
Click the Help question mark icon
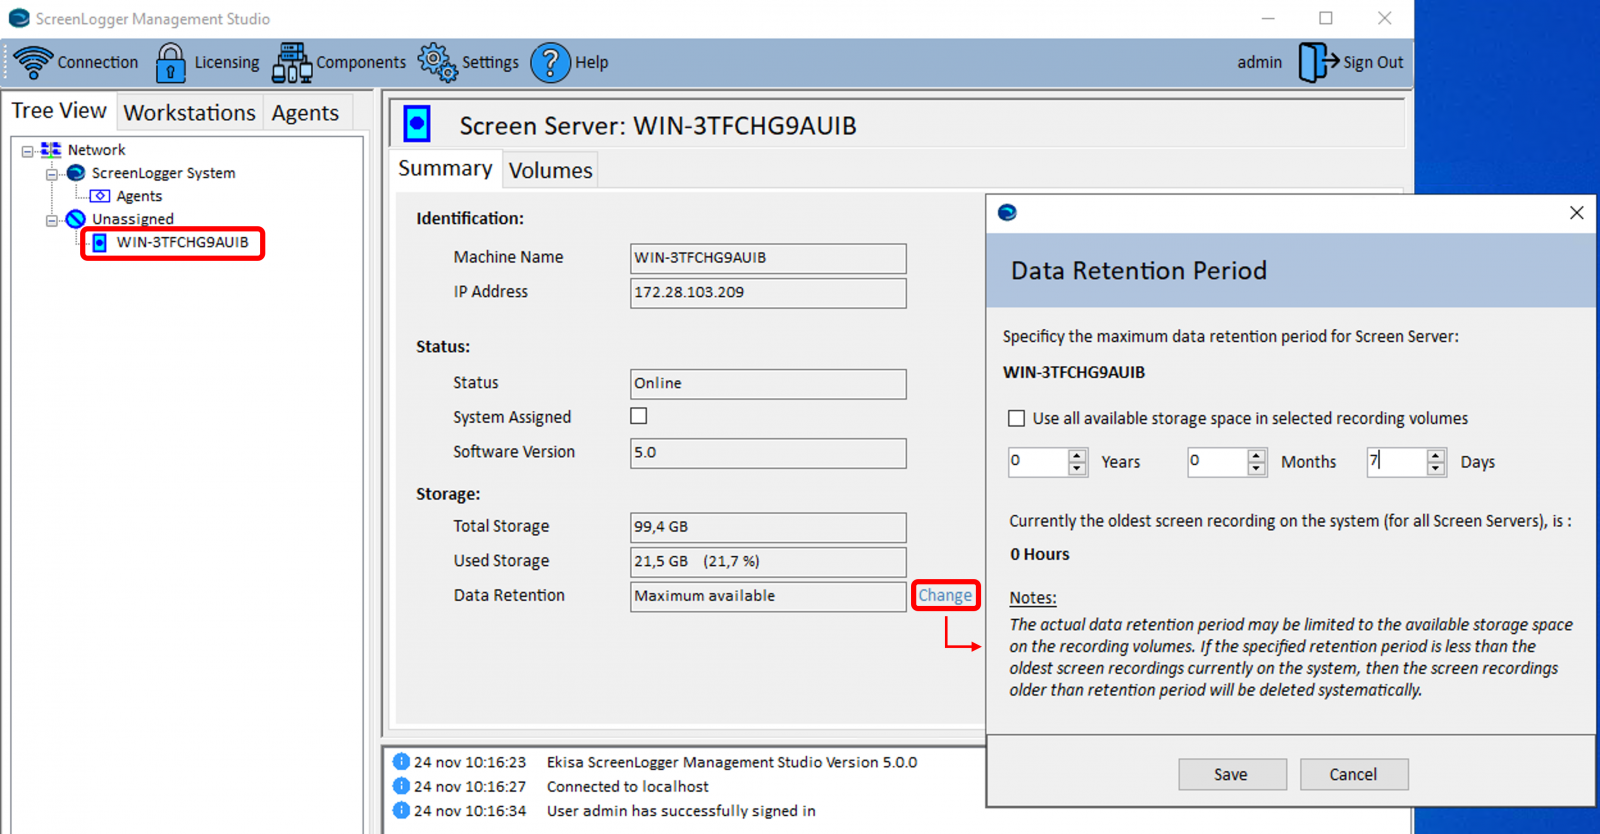550,62
